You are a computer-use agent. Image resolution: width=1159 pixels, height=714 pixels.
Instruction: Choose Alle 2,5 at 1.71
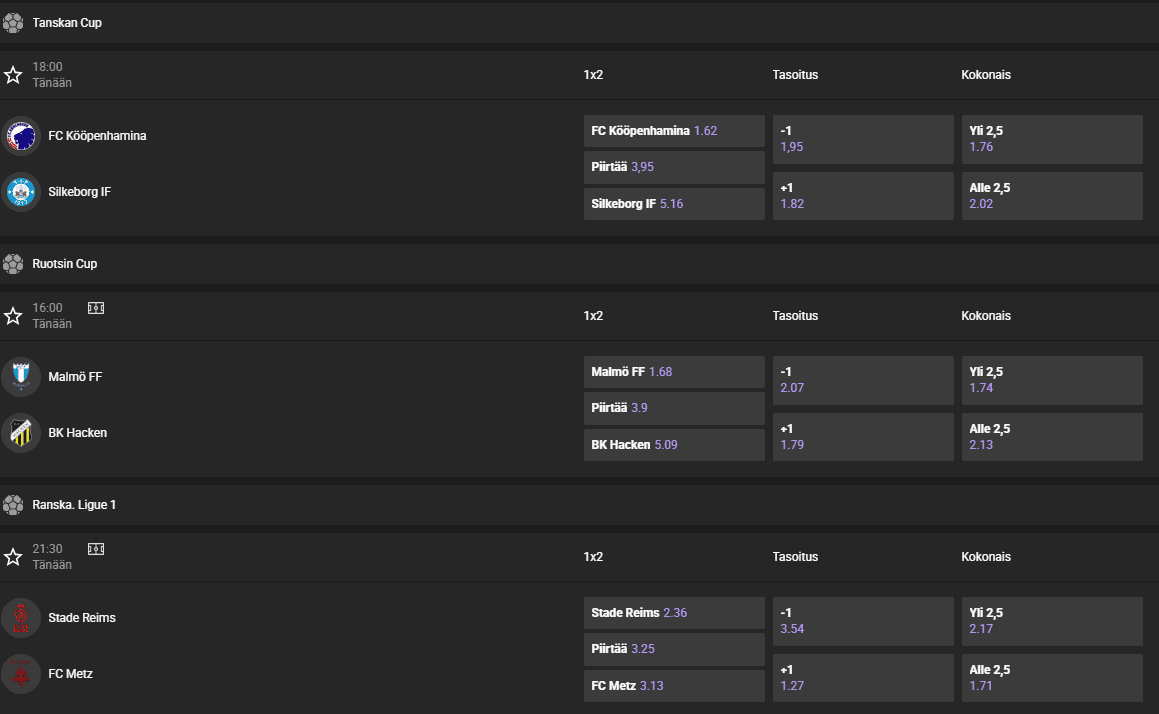1052,678
